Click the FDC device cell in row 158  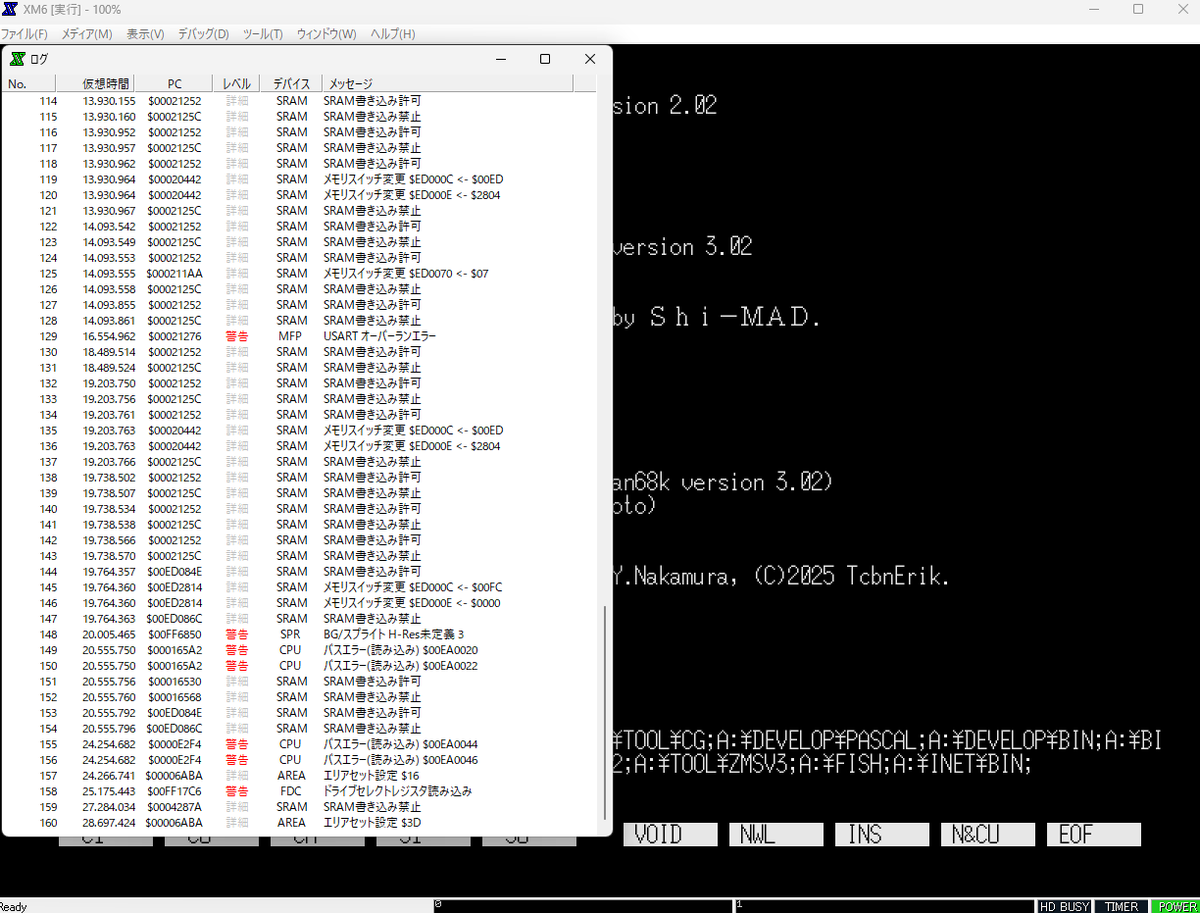pos(290,791)
